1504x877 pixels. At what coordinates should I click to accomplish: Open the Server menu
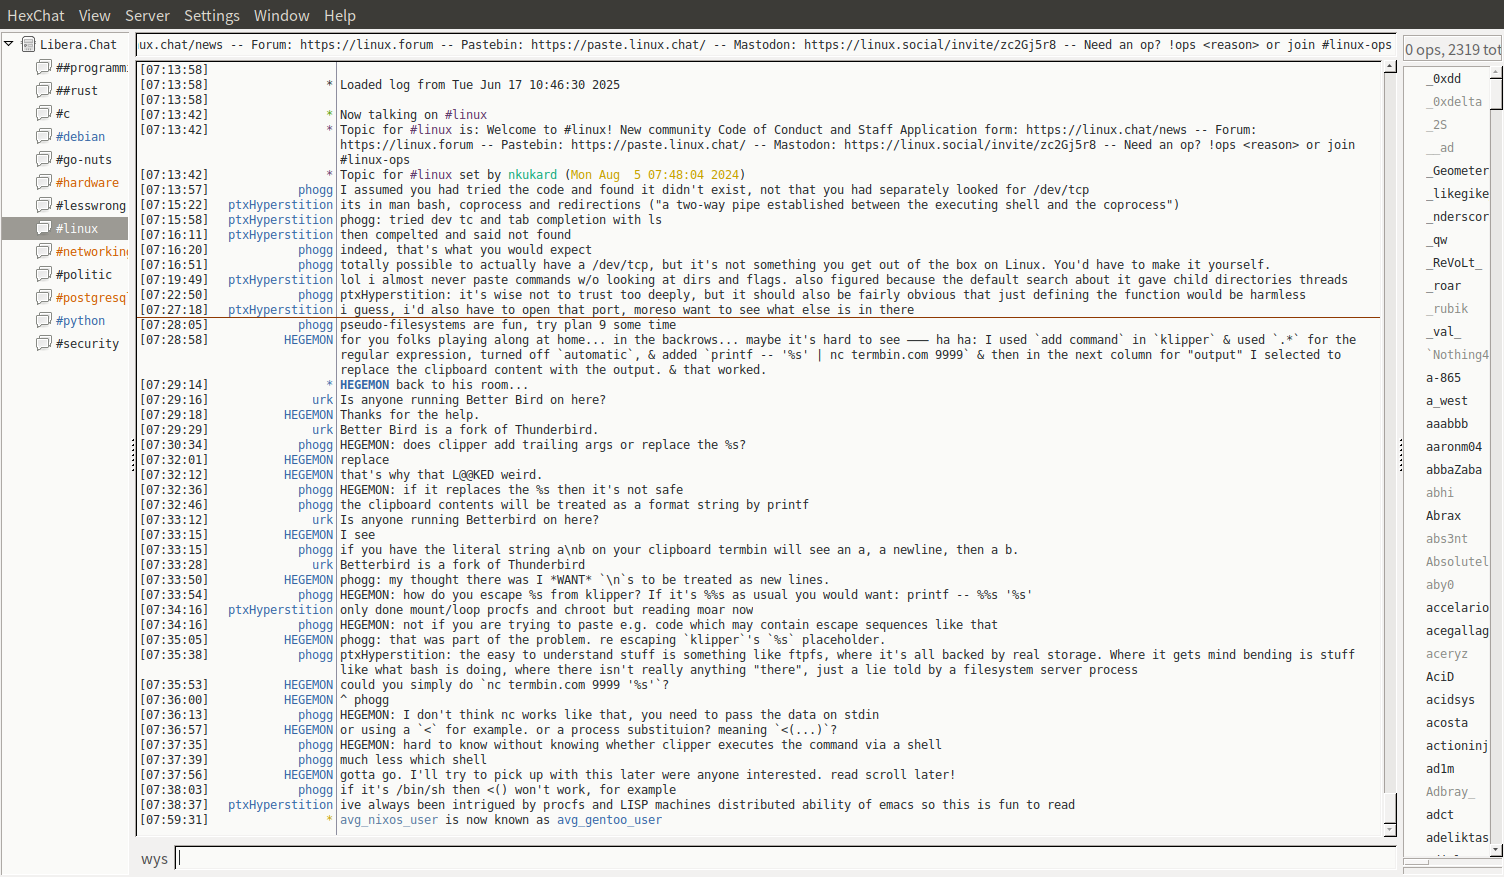147,15
